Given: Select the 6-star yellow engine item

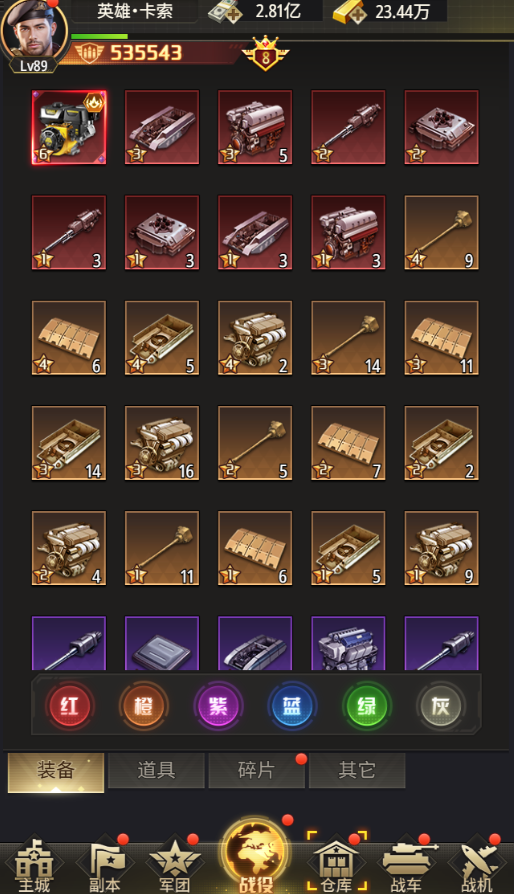Looking at the screenshot, I should coord(69,127).
